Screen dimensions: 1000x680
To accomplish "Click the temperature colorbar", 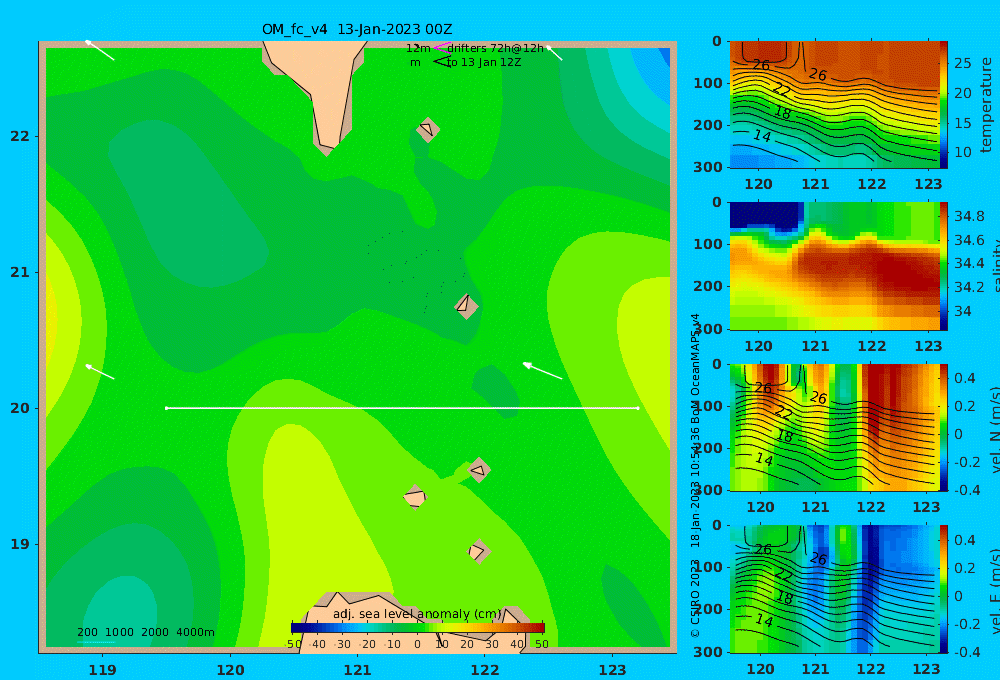I will (944, 105).
